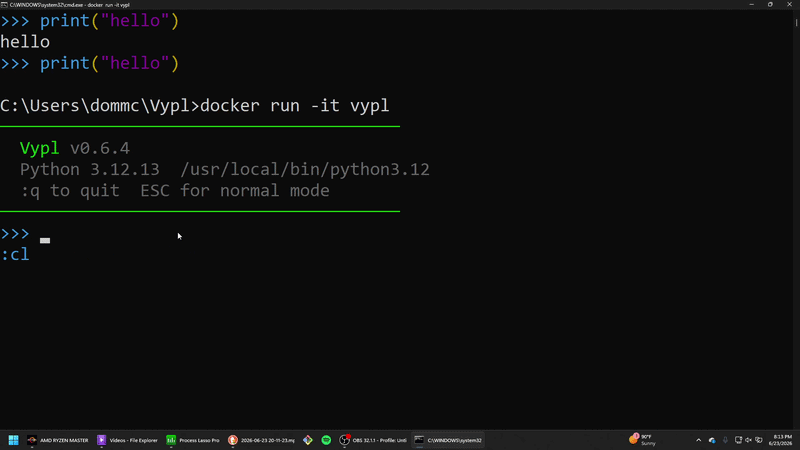This screenshot has height=450, width=800.
Task: Open Process Lasso Pro from taskbar
Action: 193,440
